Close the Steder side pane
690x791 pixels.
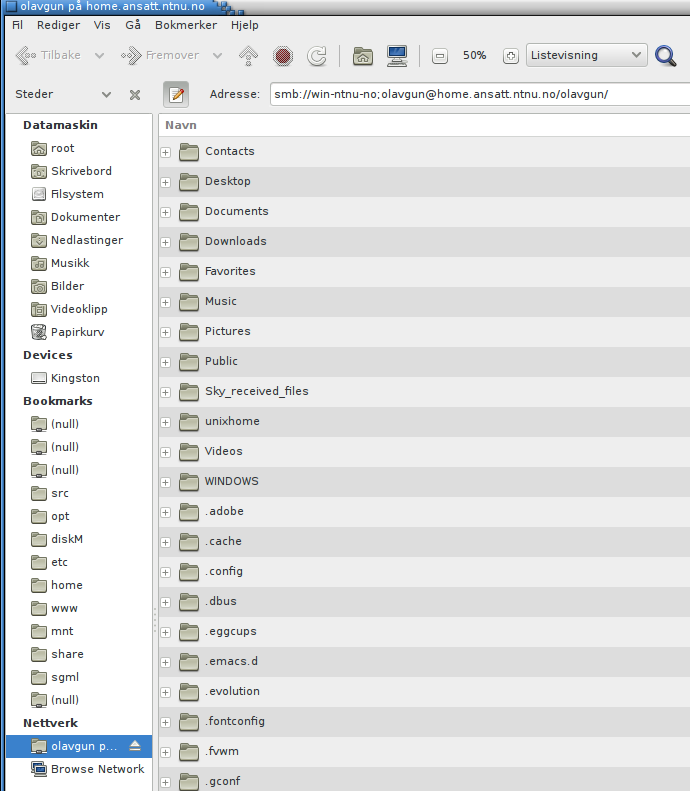pos(135,95)
